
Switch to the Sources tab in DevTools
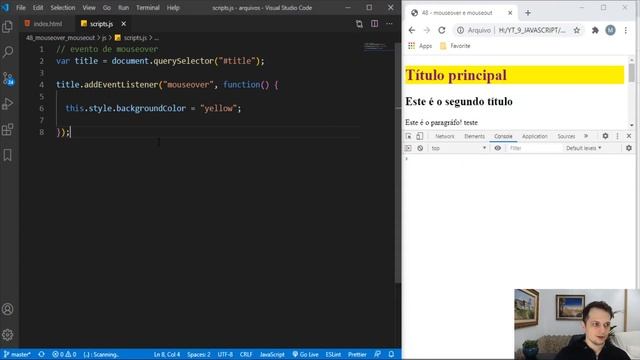[566, 136]
